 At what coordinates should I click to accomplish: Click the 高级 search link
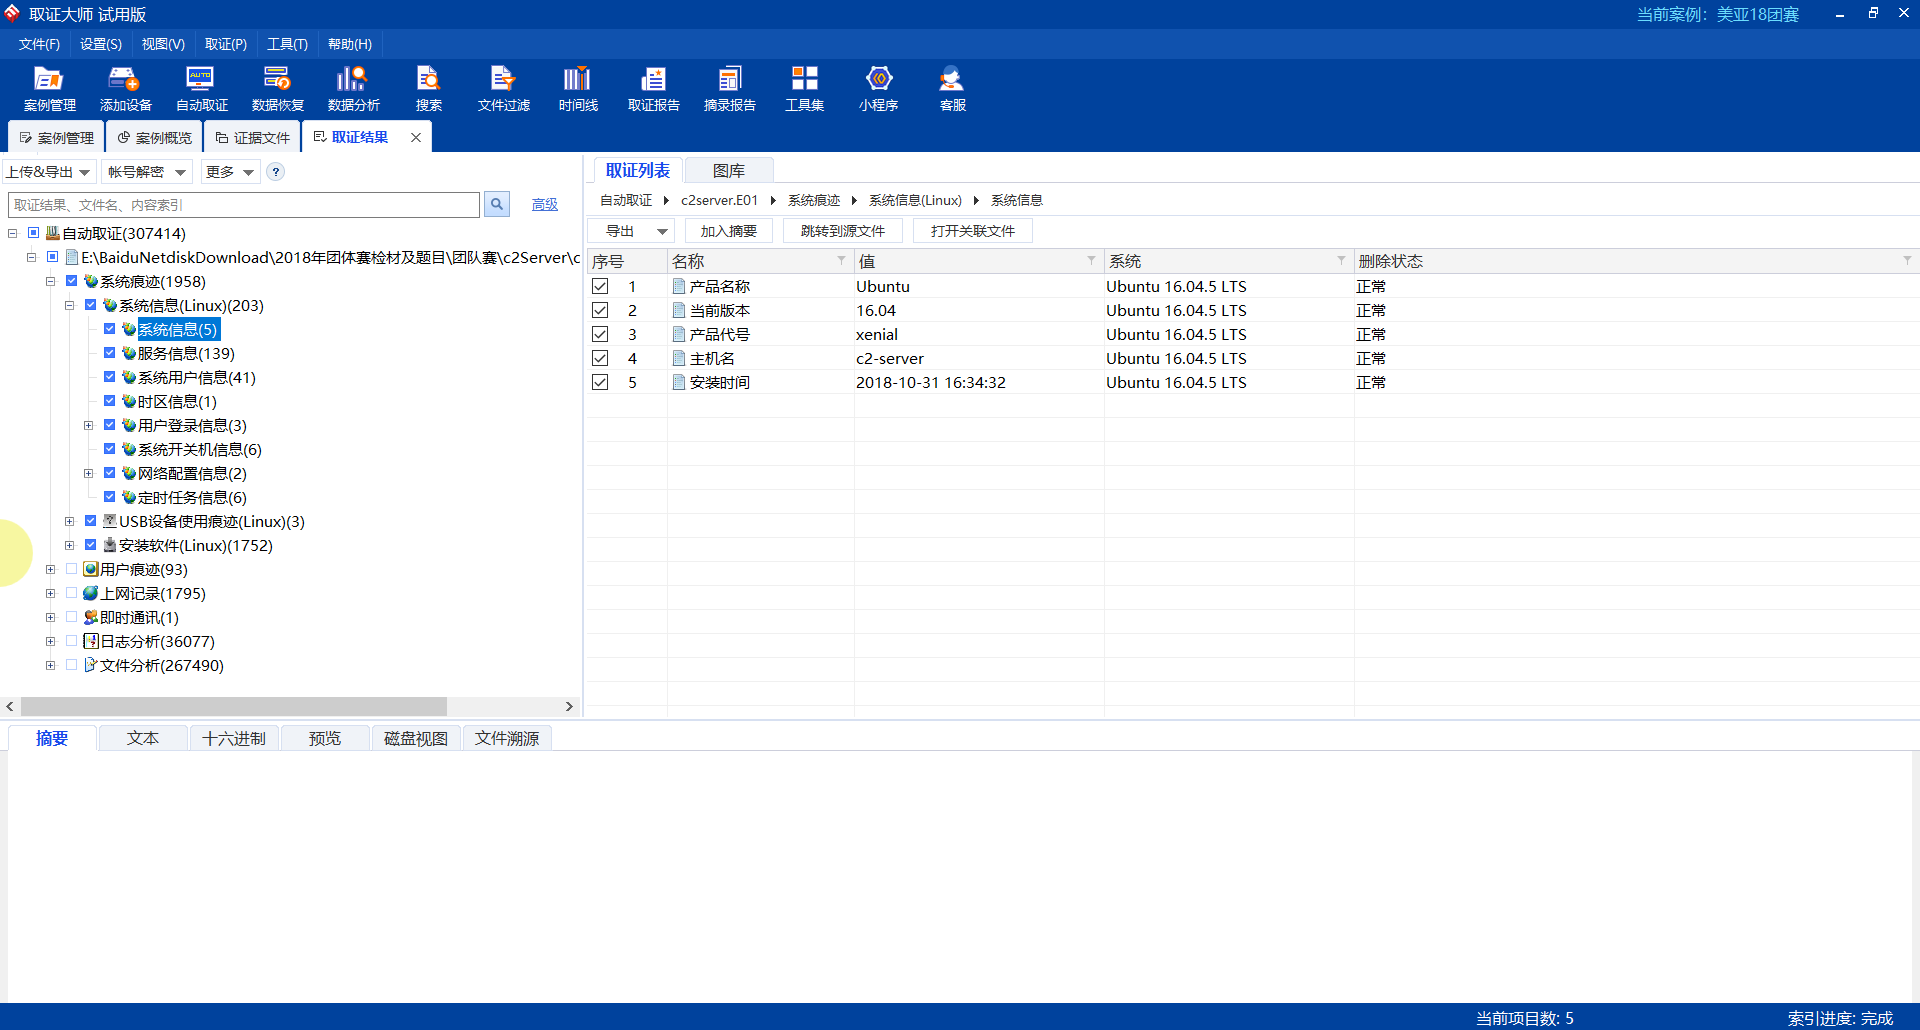click(x=545, y=204)
